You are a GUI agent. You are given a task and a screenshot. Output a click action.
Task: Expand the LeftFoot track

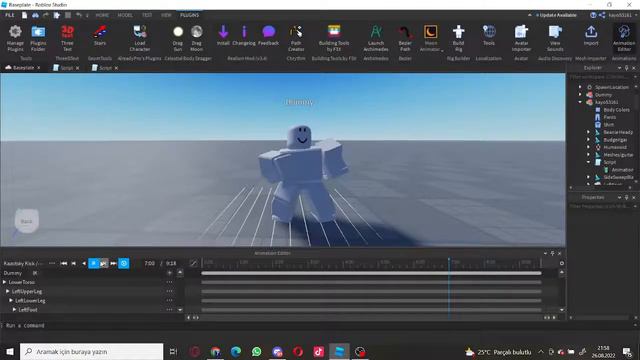[x=14, y=310]
